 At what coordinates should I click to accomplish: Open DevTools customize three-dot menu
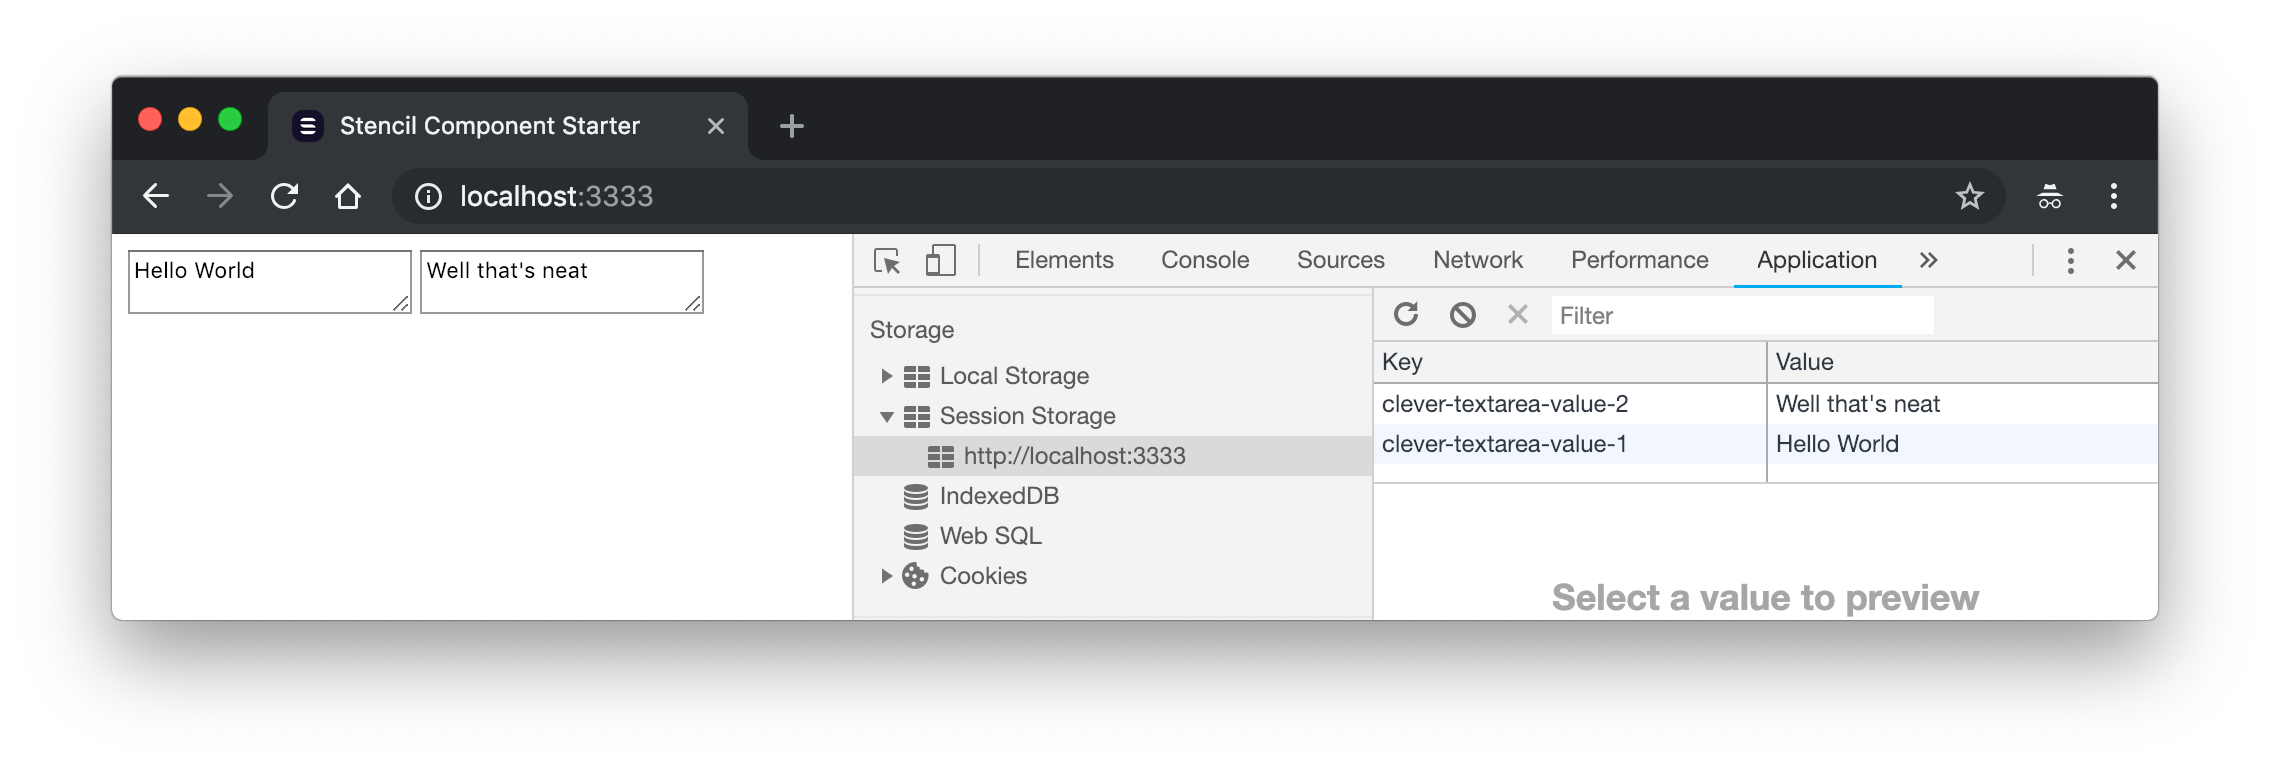(x=2071, y=261)
